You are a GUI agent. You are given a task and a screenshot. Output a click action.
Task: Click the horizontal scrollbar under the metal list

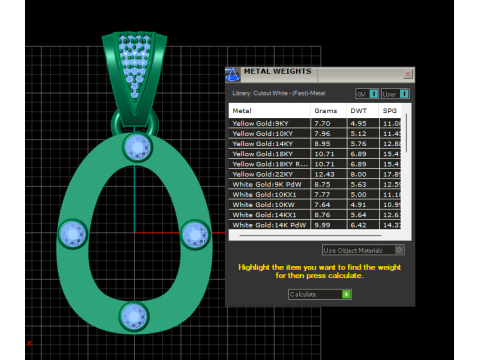pos(310,235)
